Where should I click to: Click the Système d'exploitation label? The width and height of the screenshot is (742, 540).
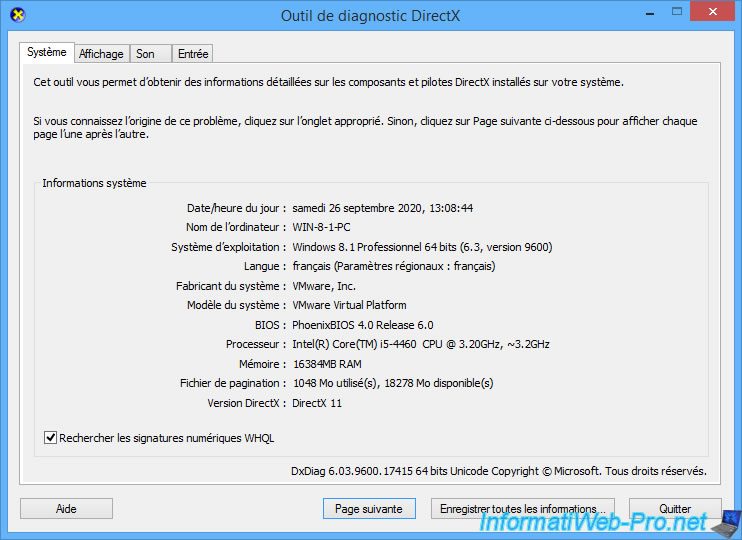pos(229,247)
